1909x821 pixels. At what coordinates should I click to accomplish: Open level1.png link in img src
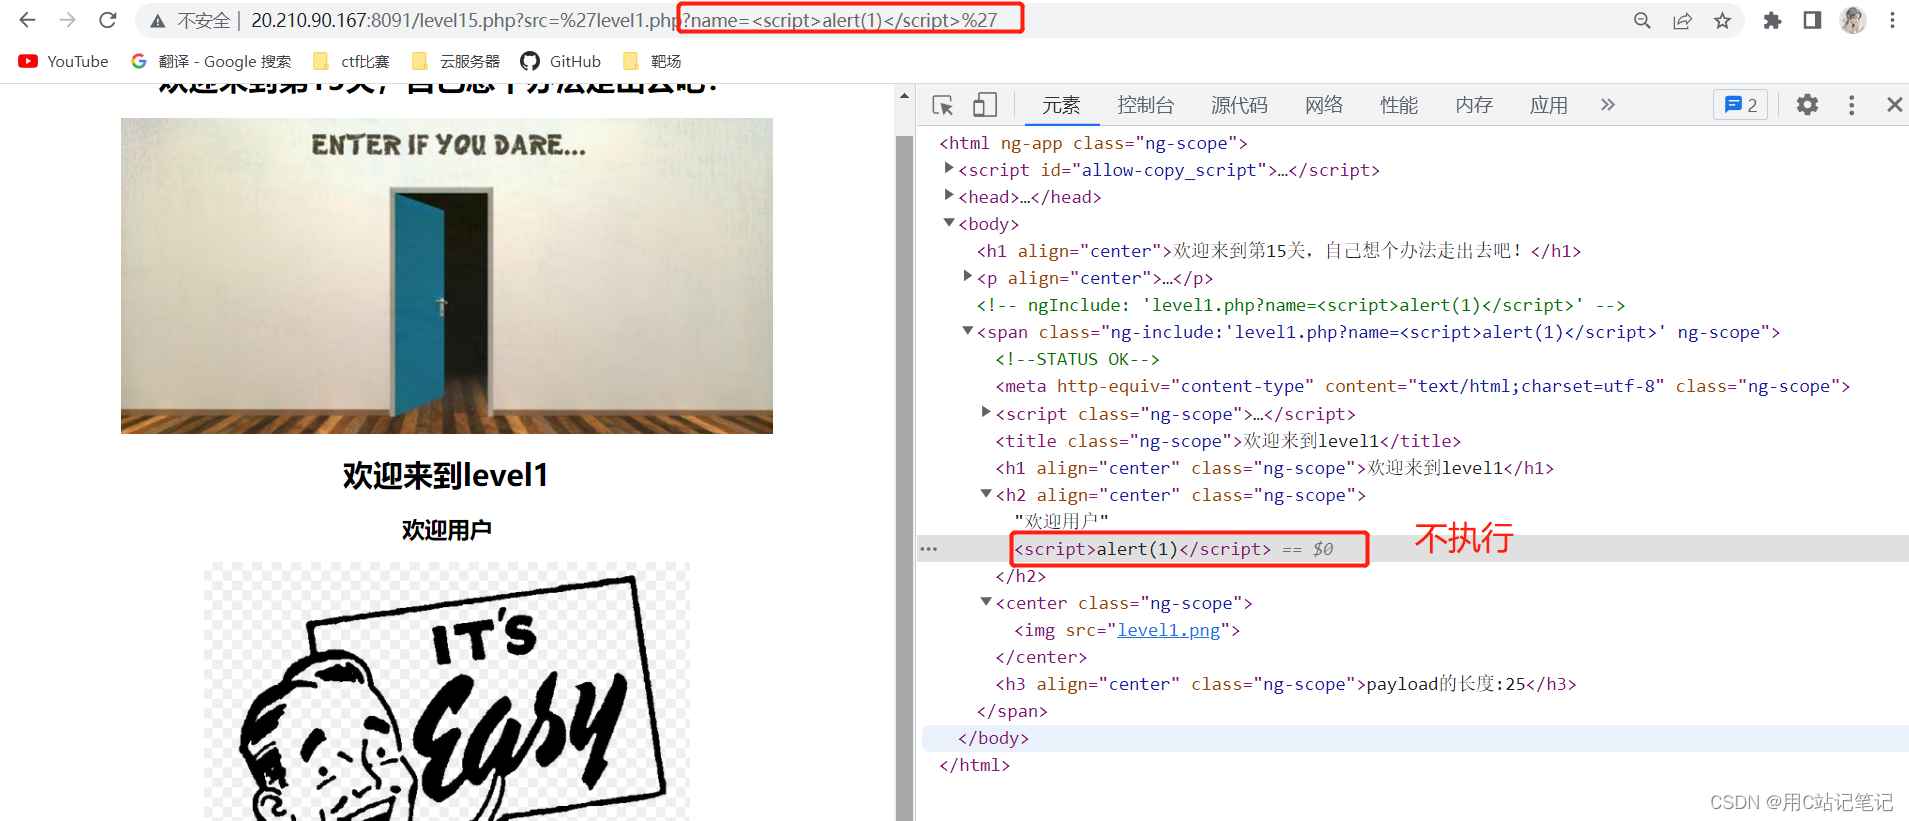(1168, 630)
